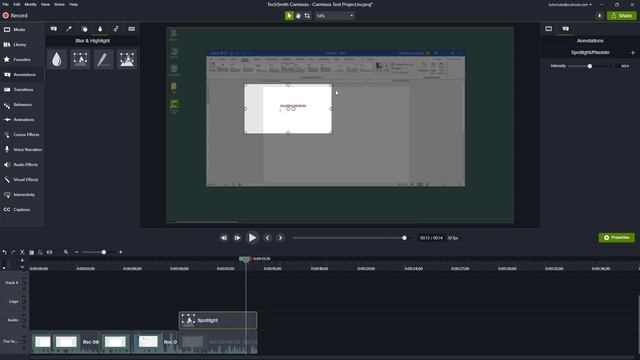Open the Share menu
640x360 pixels.
[x=60, y=4]
